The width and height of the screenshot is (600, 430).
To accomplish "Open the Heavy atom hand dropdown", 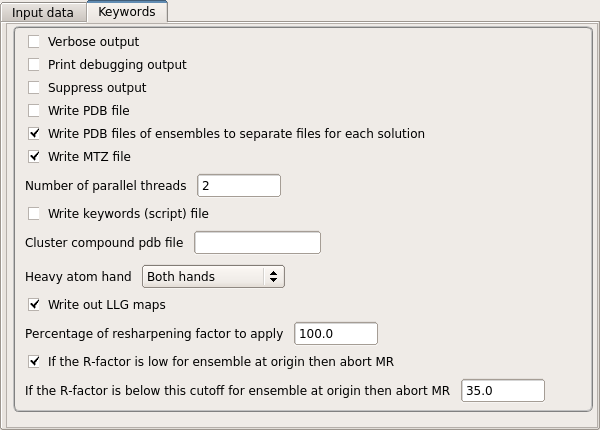I will [x=214, y=276].
